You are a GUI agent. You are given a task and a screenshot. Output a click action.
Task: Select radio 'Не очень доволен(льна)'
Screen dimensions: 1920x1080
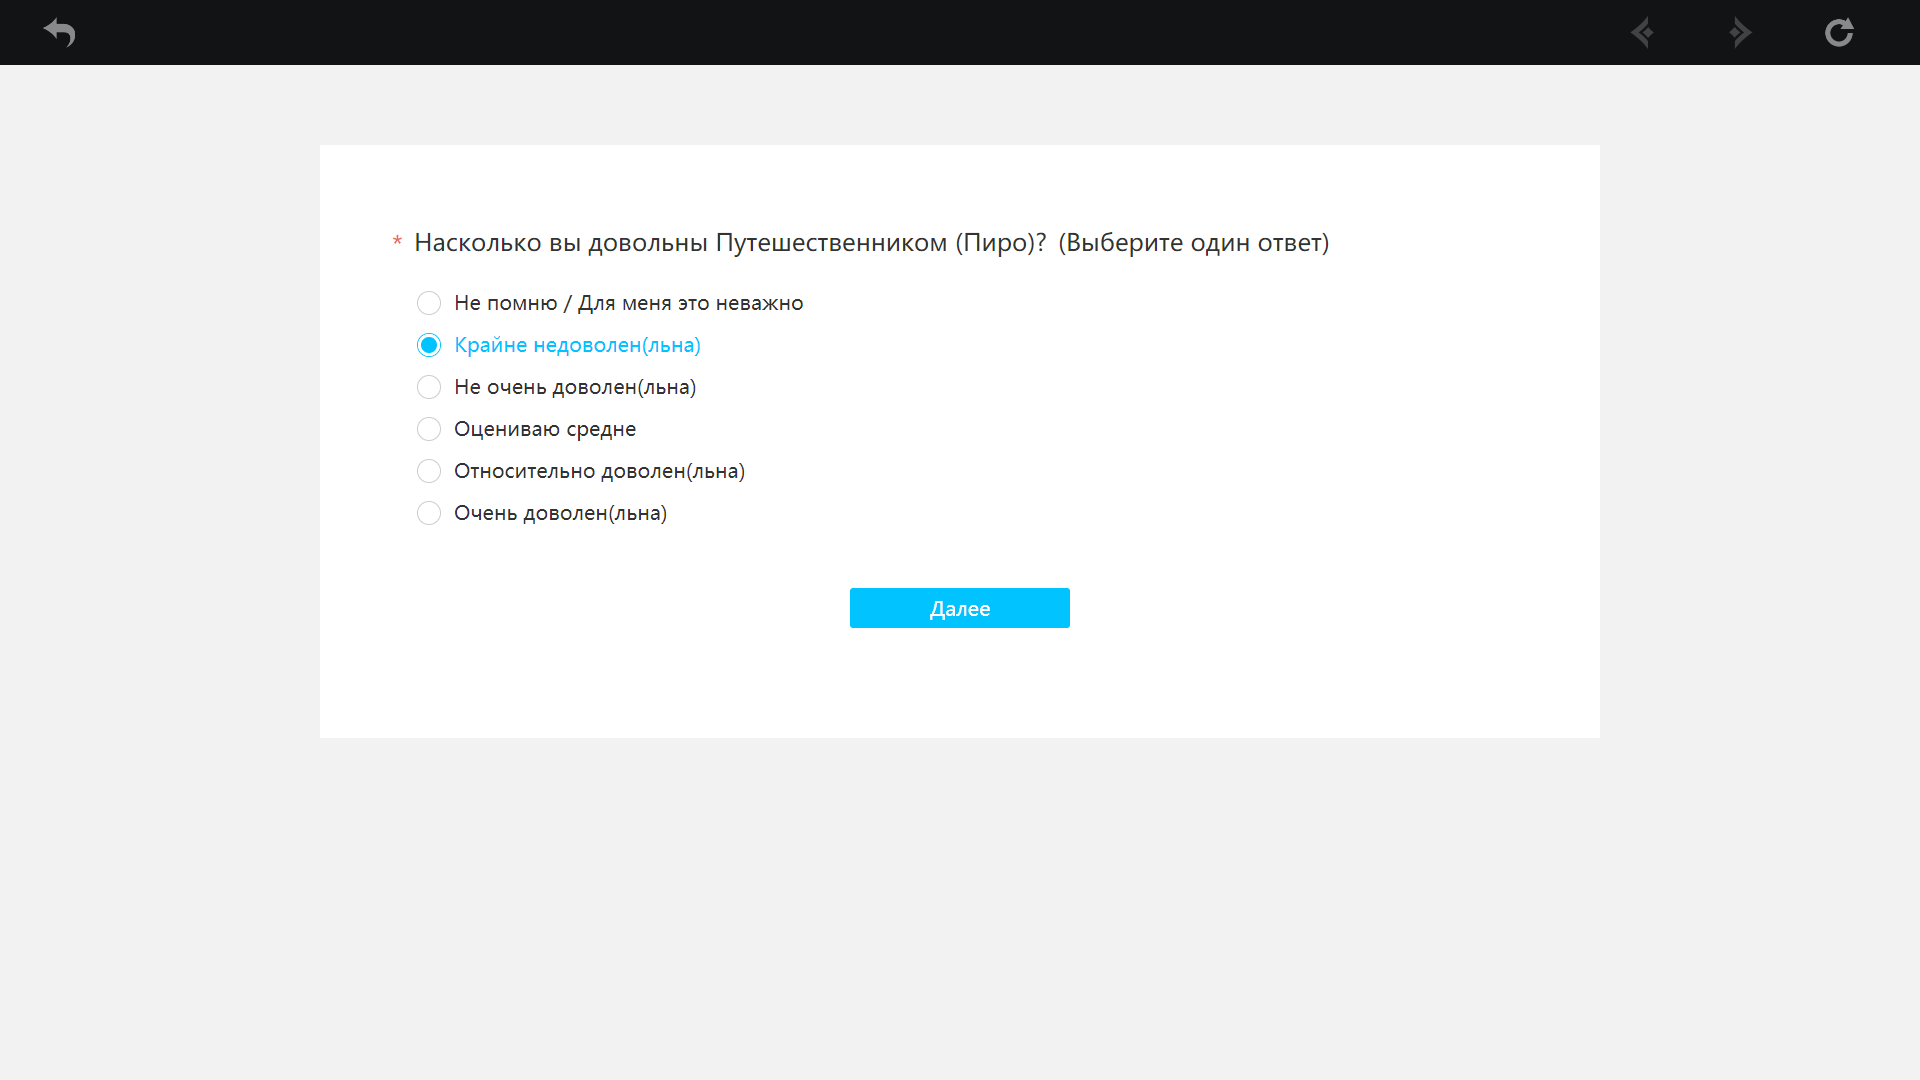[429, 387]
